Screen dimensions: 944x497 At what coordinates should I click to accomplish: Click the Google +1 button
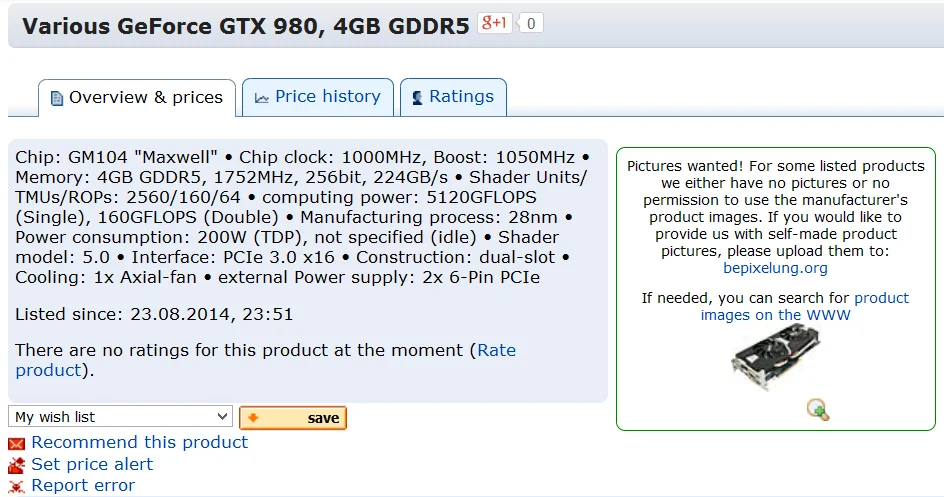[494, 23]
